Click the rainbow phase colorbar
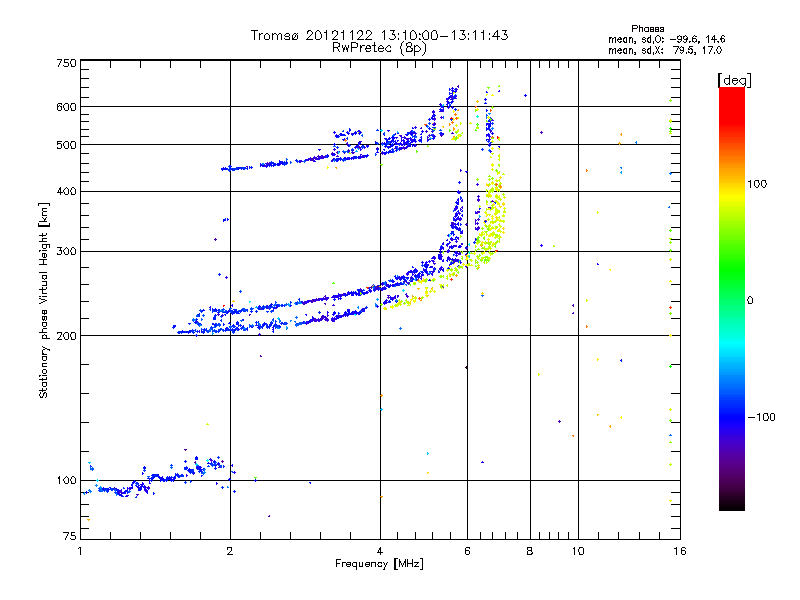 [x=732, y=298]
